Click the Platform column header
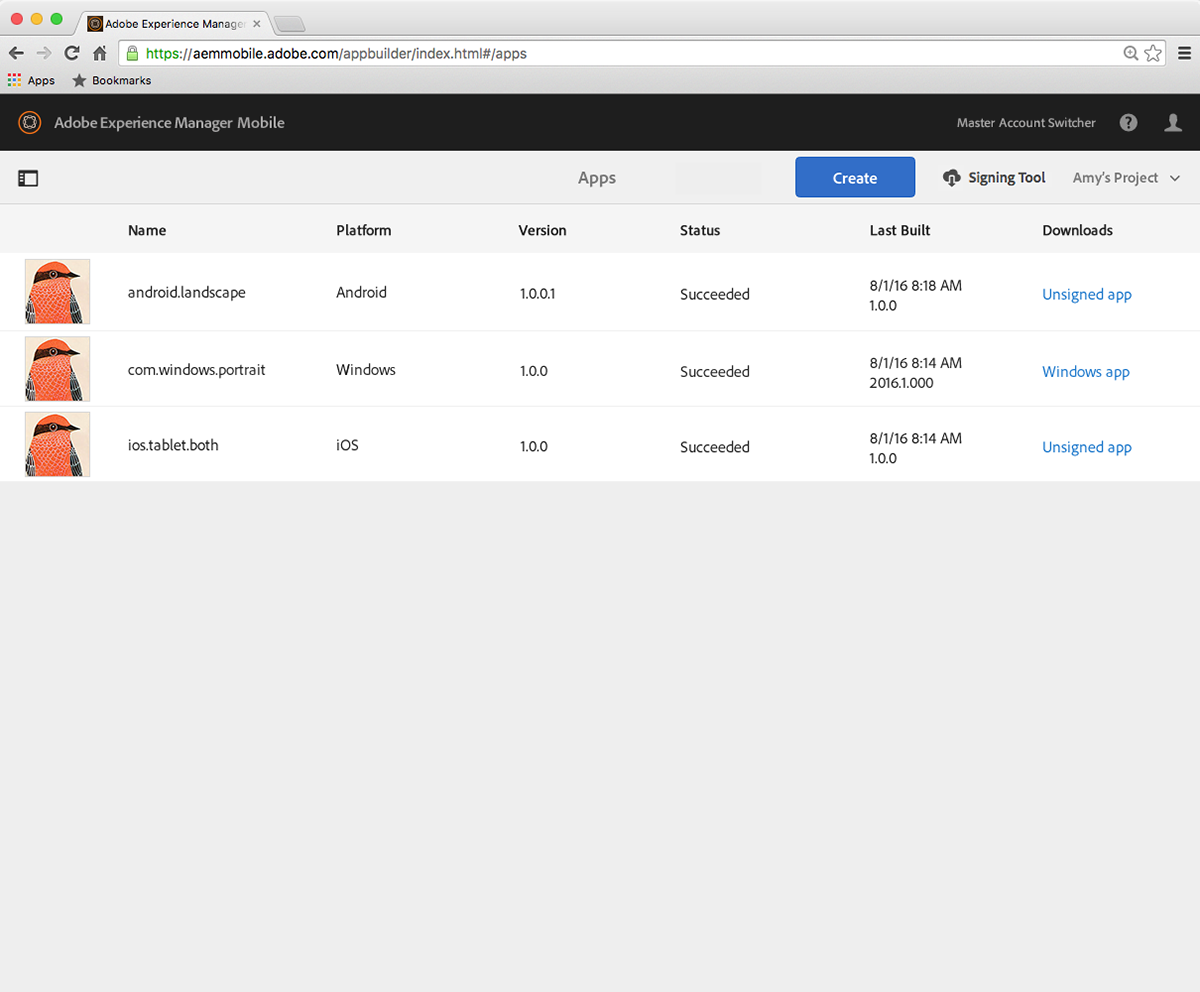Viewport: 1200px width, 992px height. coord(364,230)
